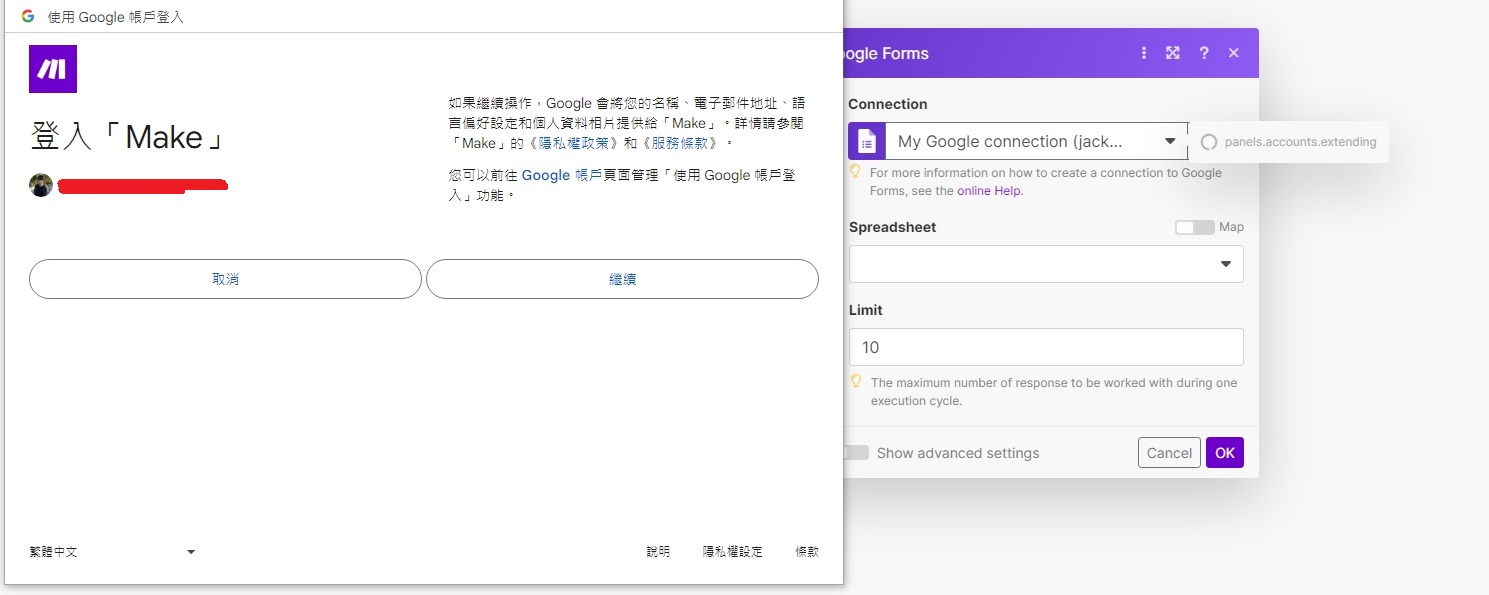Open the My Google connection dropdown
The height and width of the screenshot is (595, 1489).
tap(1170, 141)
